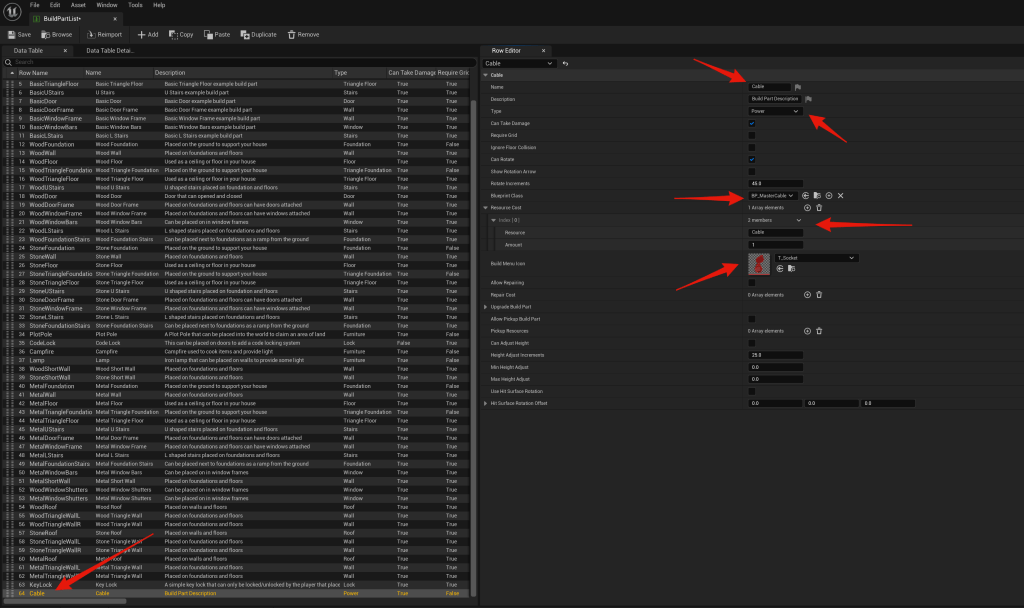The width and height of the screenshot is (1024, 608).
Task: Toggle the Allow Repairing checkbox
Action: pos(752,282)
